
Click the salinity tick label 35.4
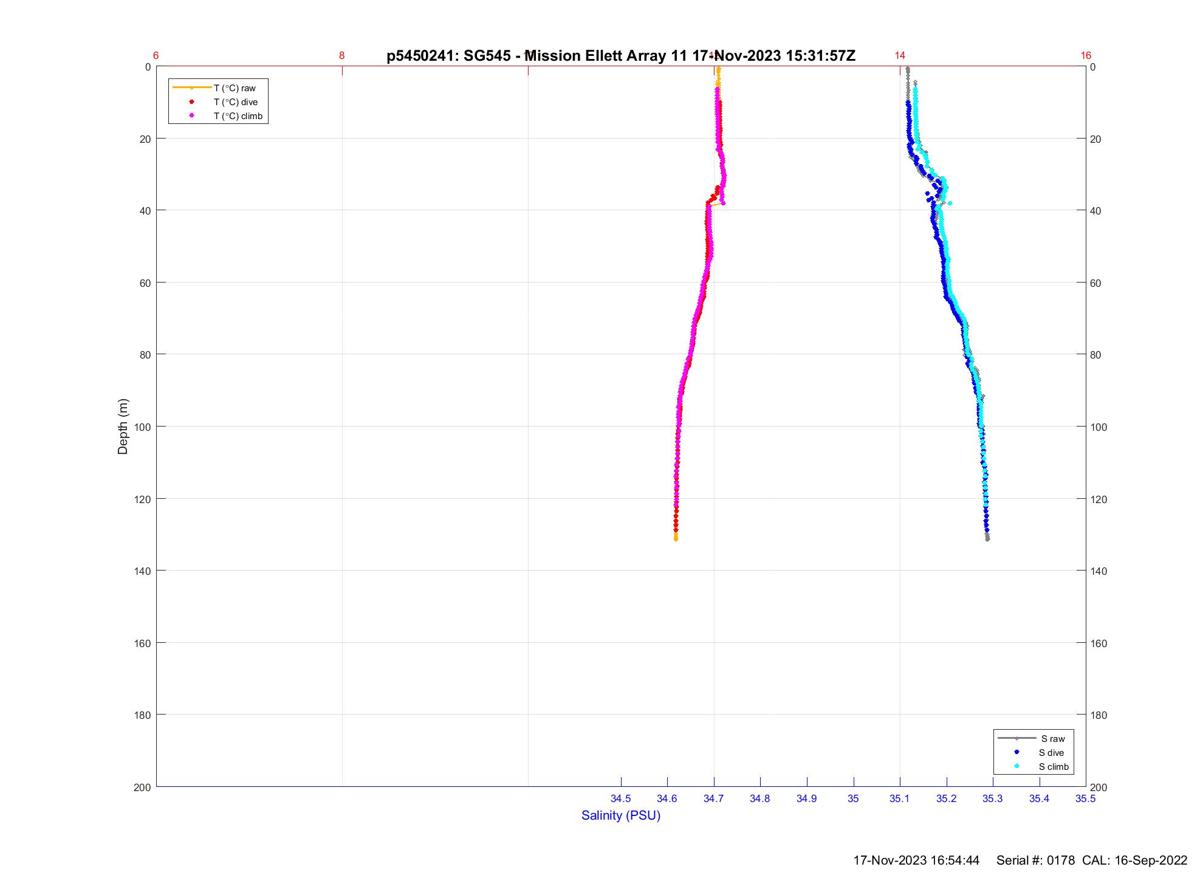pyautogui.click(x=1039, y=798)
